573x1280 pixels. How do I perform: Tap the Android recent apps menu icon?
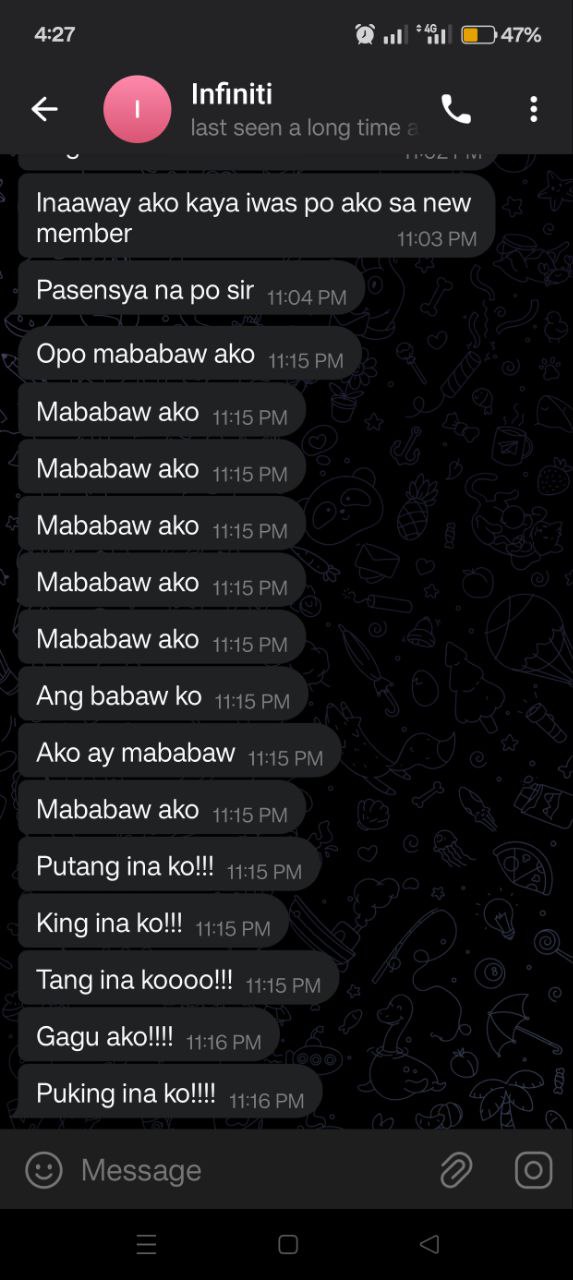pyautogui.click(x=146, y=1244)
